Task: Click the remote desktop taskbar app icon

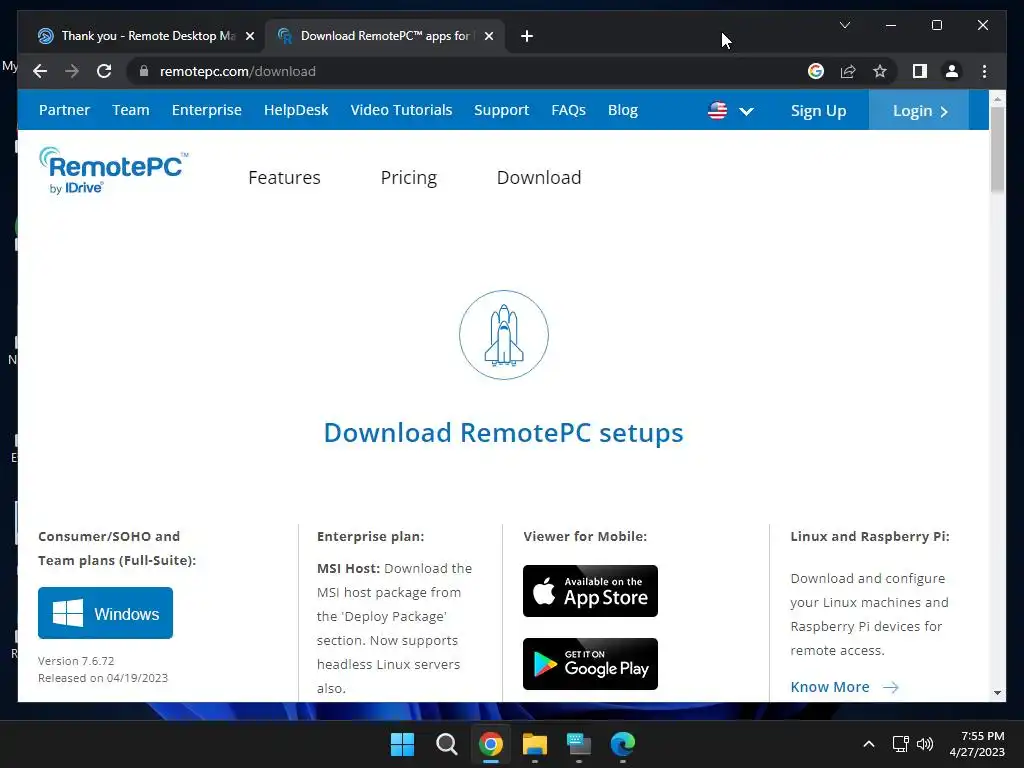Action: [x=579, y=744]
